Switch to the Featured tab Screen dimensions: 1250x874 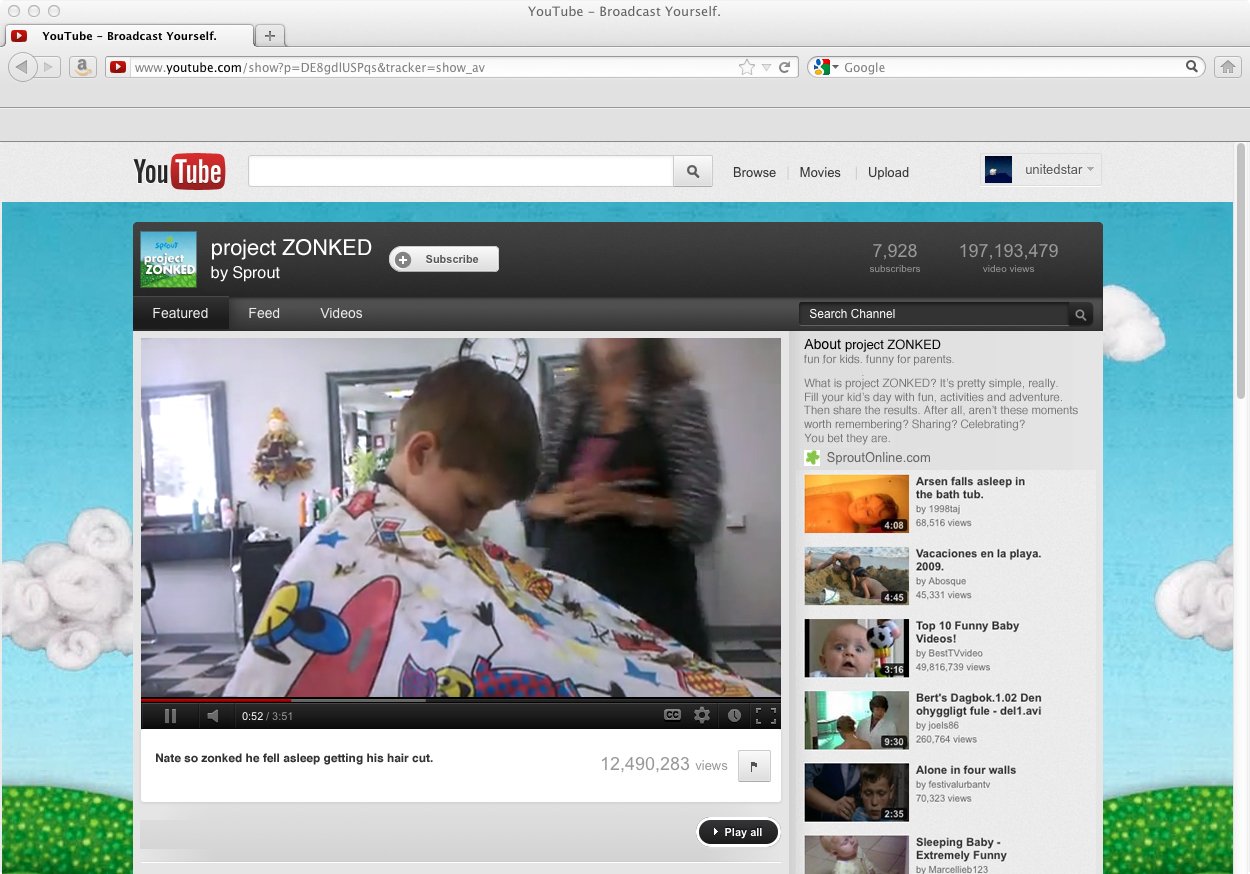click(180, 313)
